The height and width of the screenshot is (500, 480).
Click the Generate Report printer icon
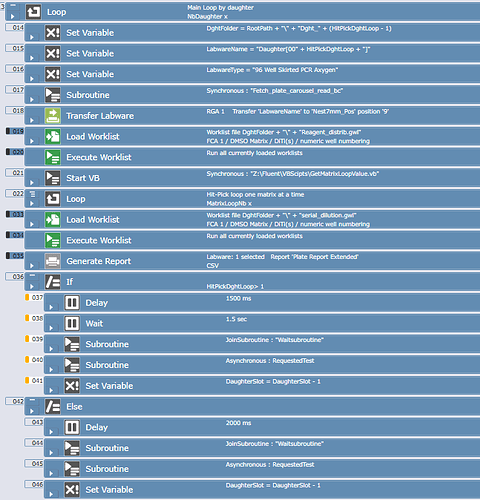click(x=53, y=261)
